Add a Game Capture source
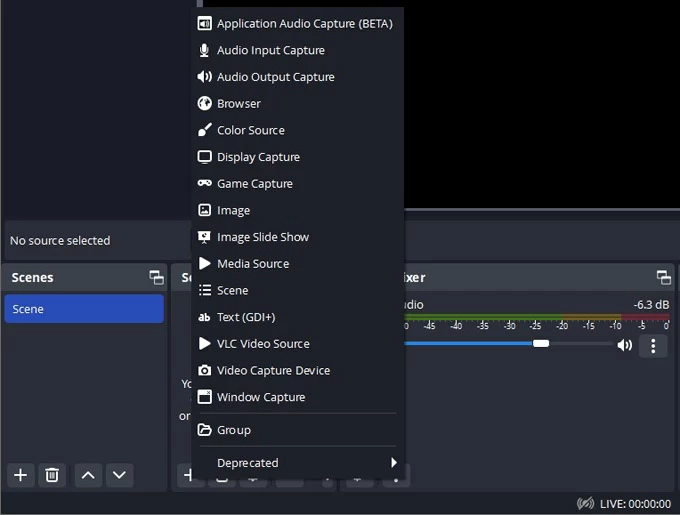This screenshot has height=515, width=680. point(298,183)
